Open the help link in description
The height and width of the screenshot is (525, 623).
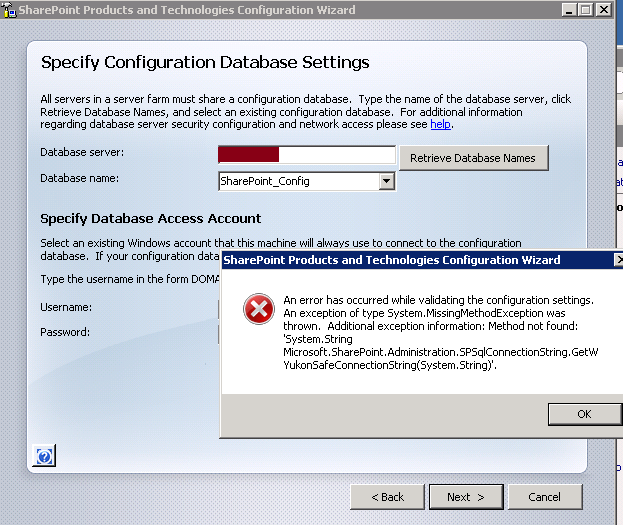pos(440,124)
